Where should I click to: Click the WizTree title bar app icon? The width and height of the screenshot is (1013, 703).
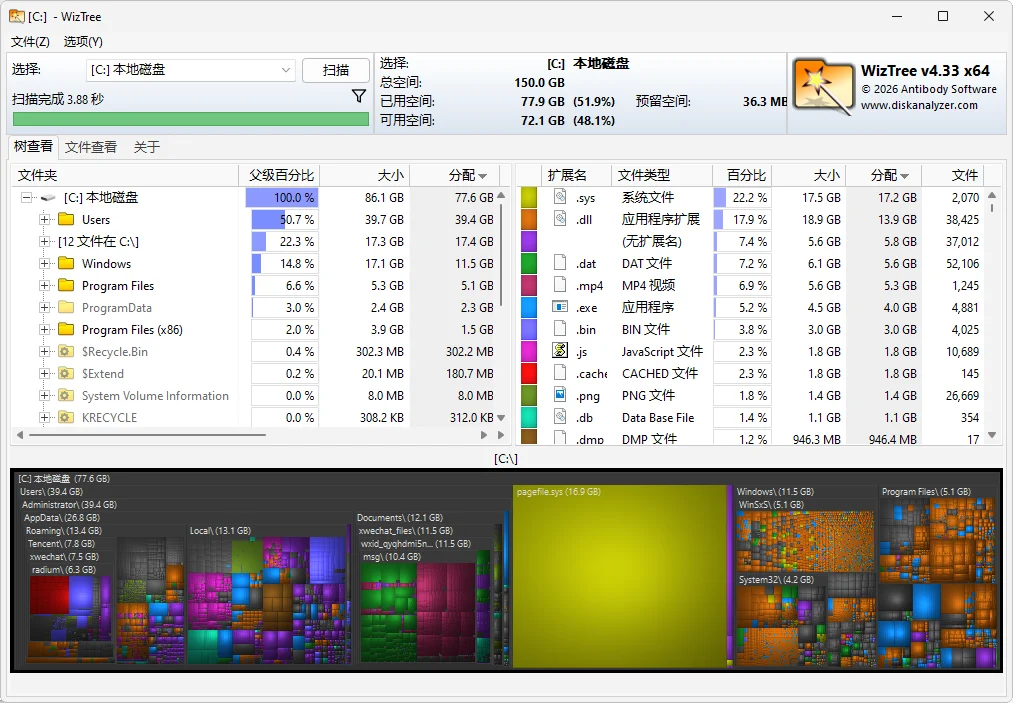[x=17, y=16]
